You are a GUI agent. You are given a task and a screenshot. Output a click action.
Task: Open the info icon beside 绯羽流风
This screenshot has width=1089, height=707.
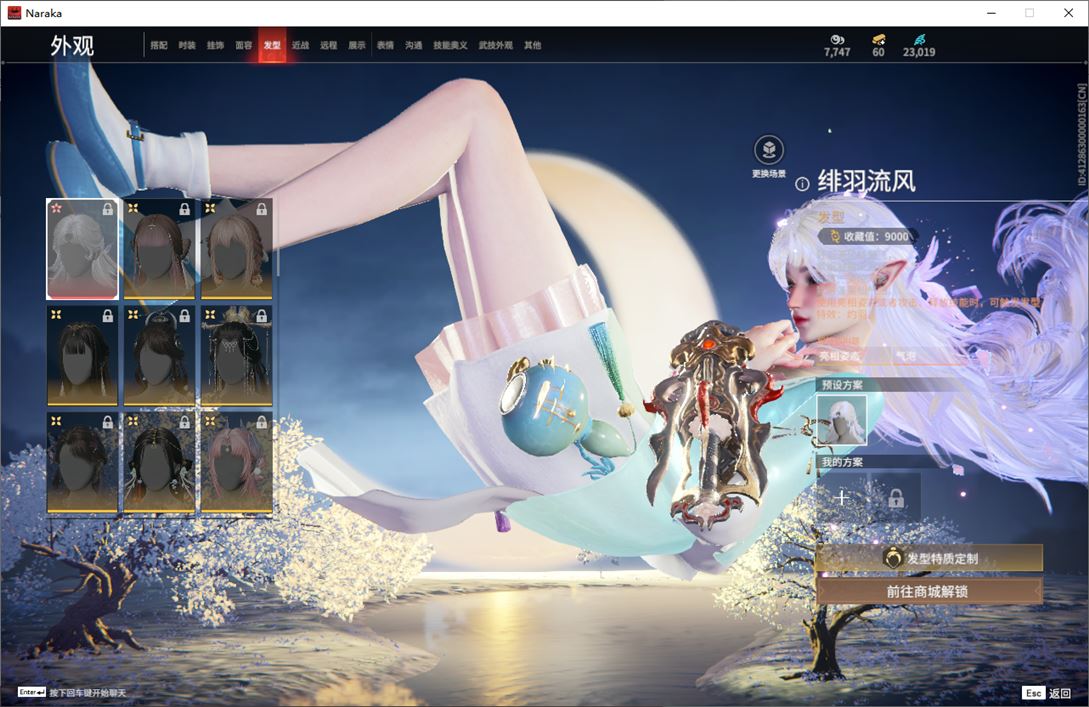(802, 184)
